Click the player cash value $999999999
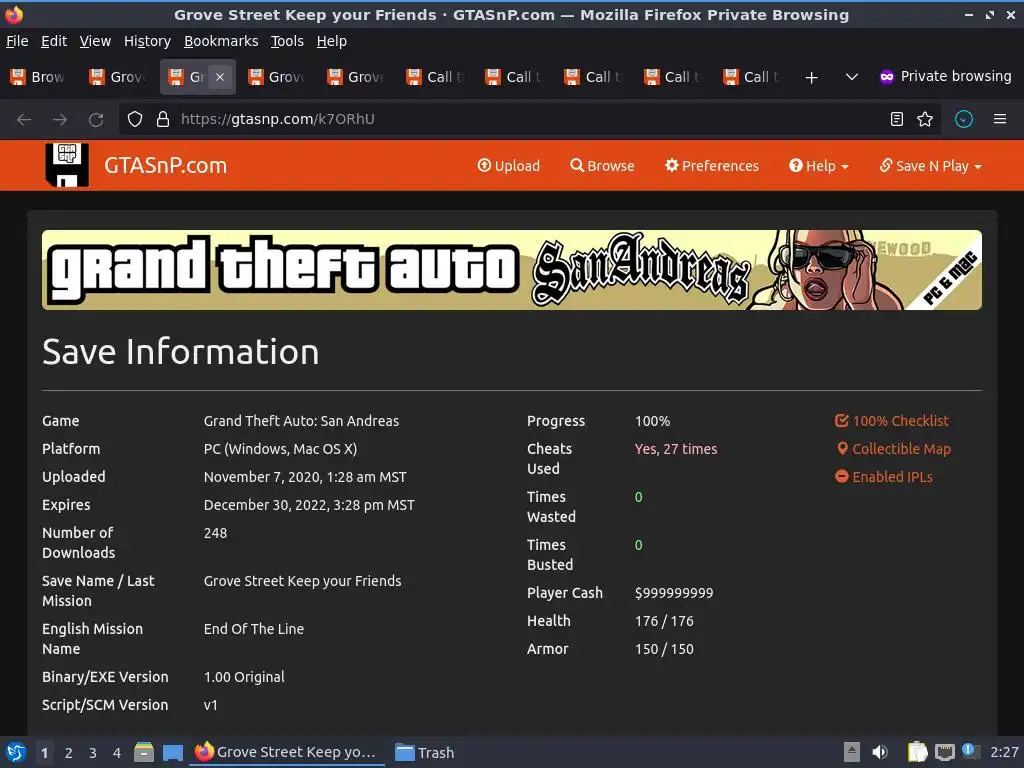Screen dimensions: 1024x768 coord(674,593)
